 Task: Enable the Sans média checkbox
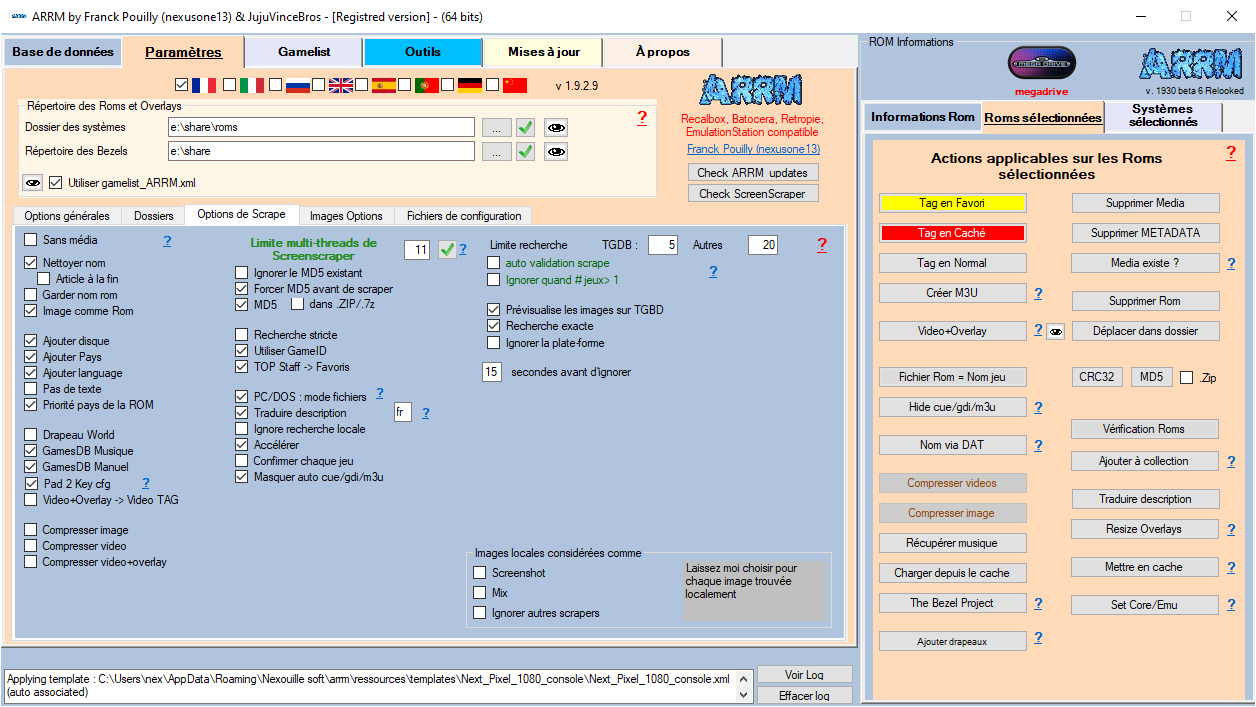(30, 240)
